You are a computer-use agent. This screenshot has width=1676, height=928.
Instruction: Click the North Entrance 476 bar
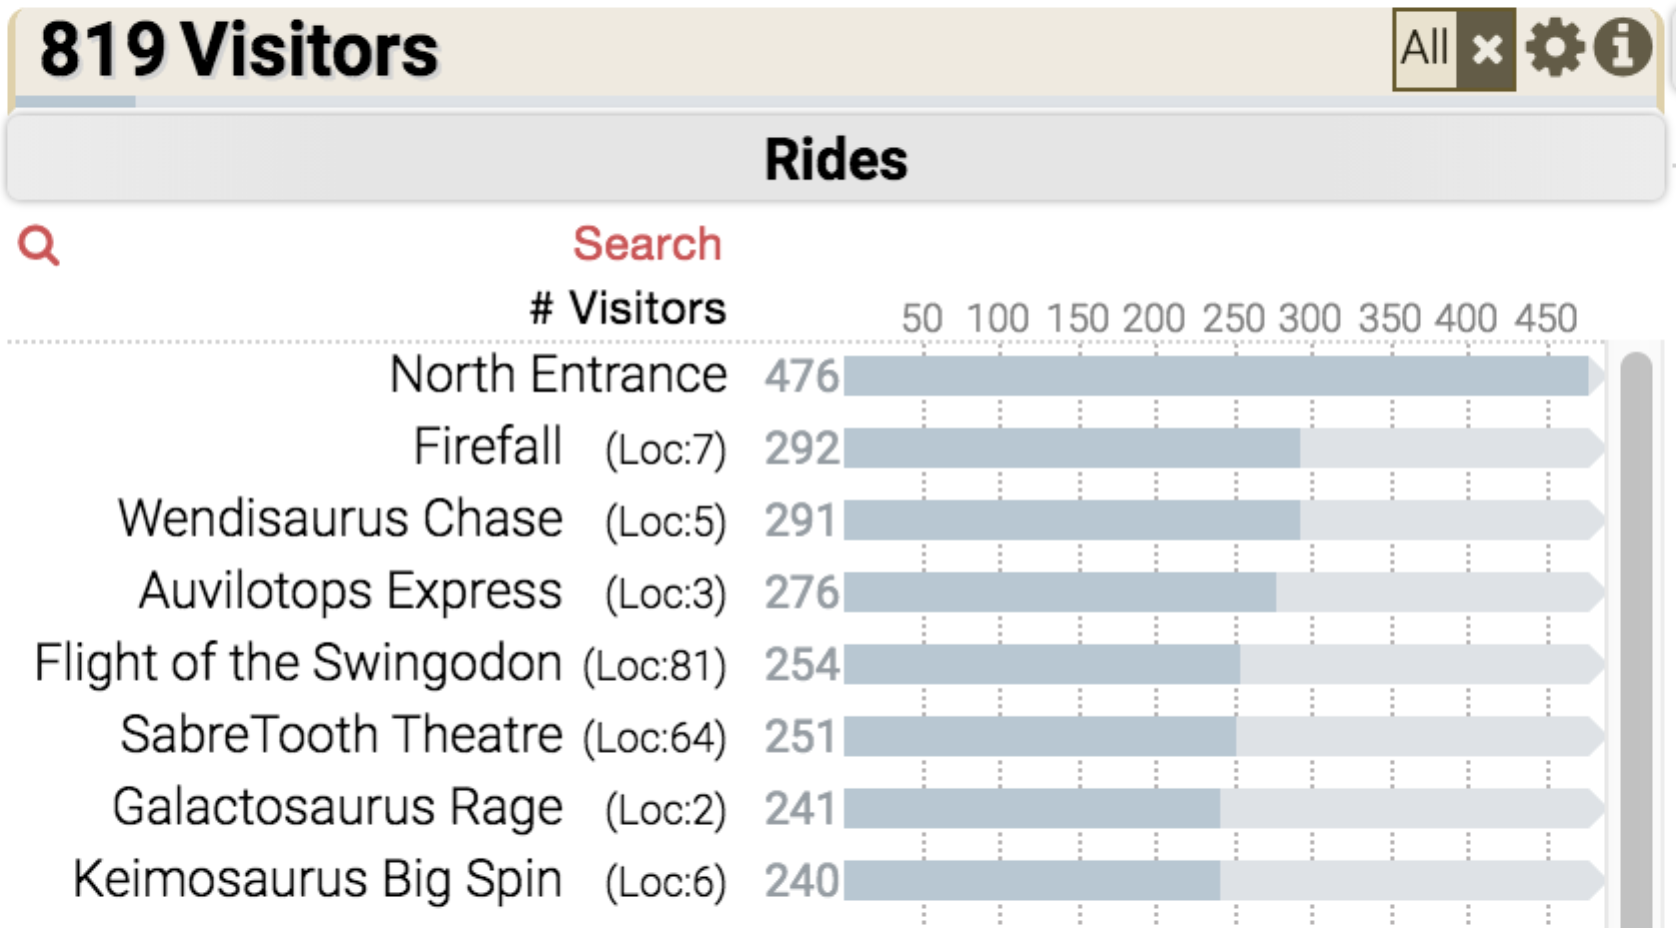tap(1216, 376)
